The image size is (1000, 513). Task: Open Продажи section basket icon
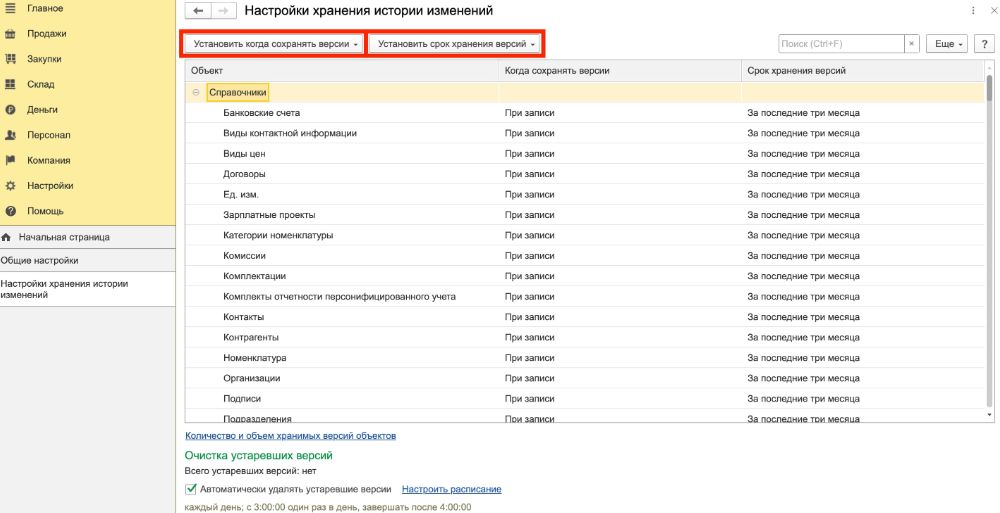coord(10,34)
